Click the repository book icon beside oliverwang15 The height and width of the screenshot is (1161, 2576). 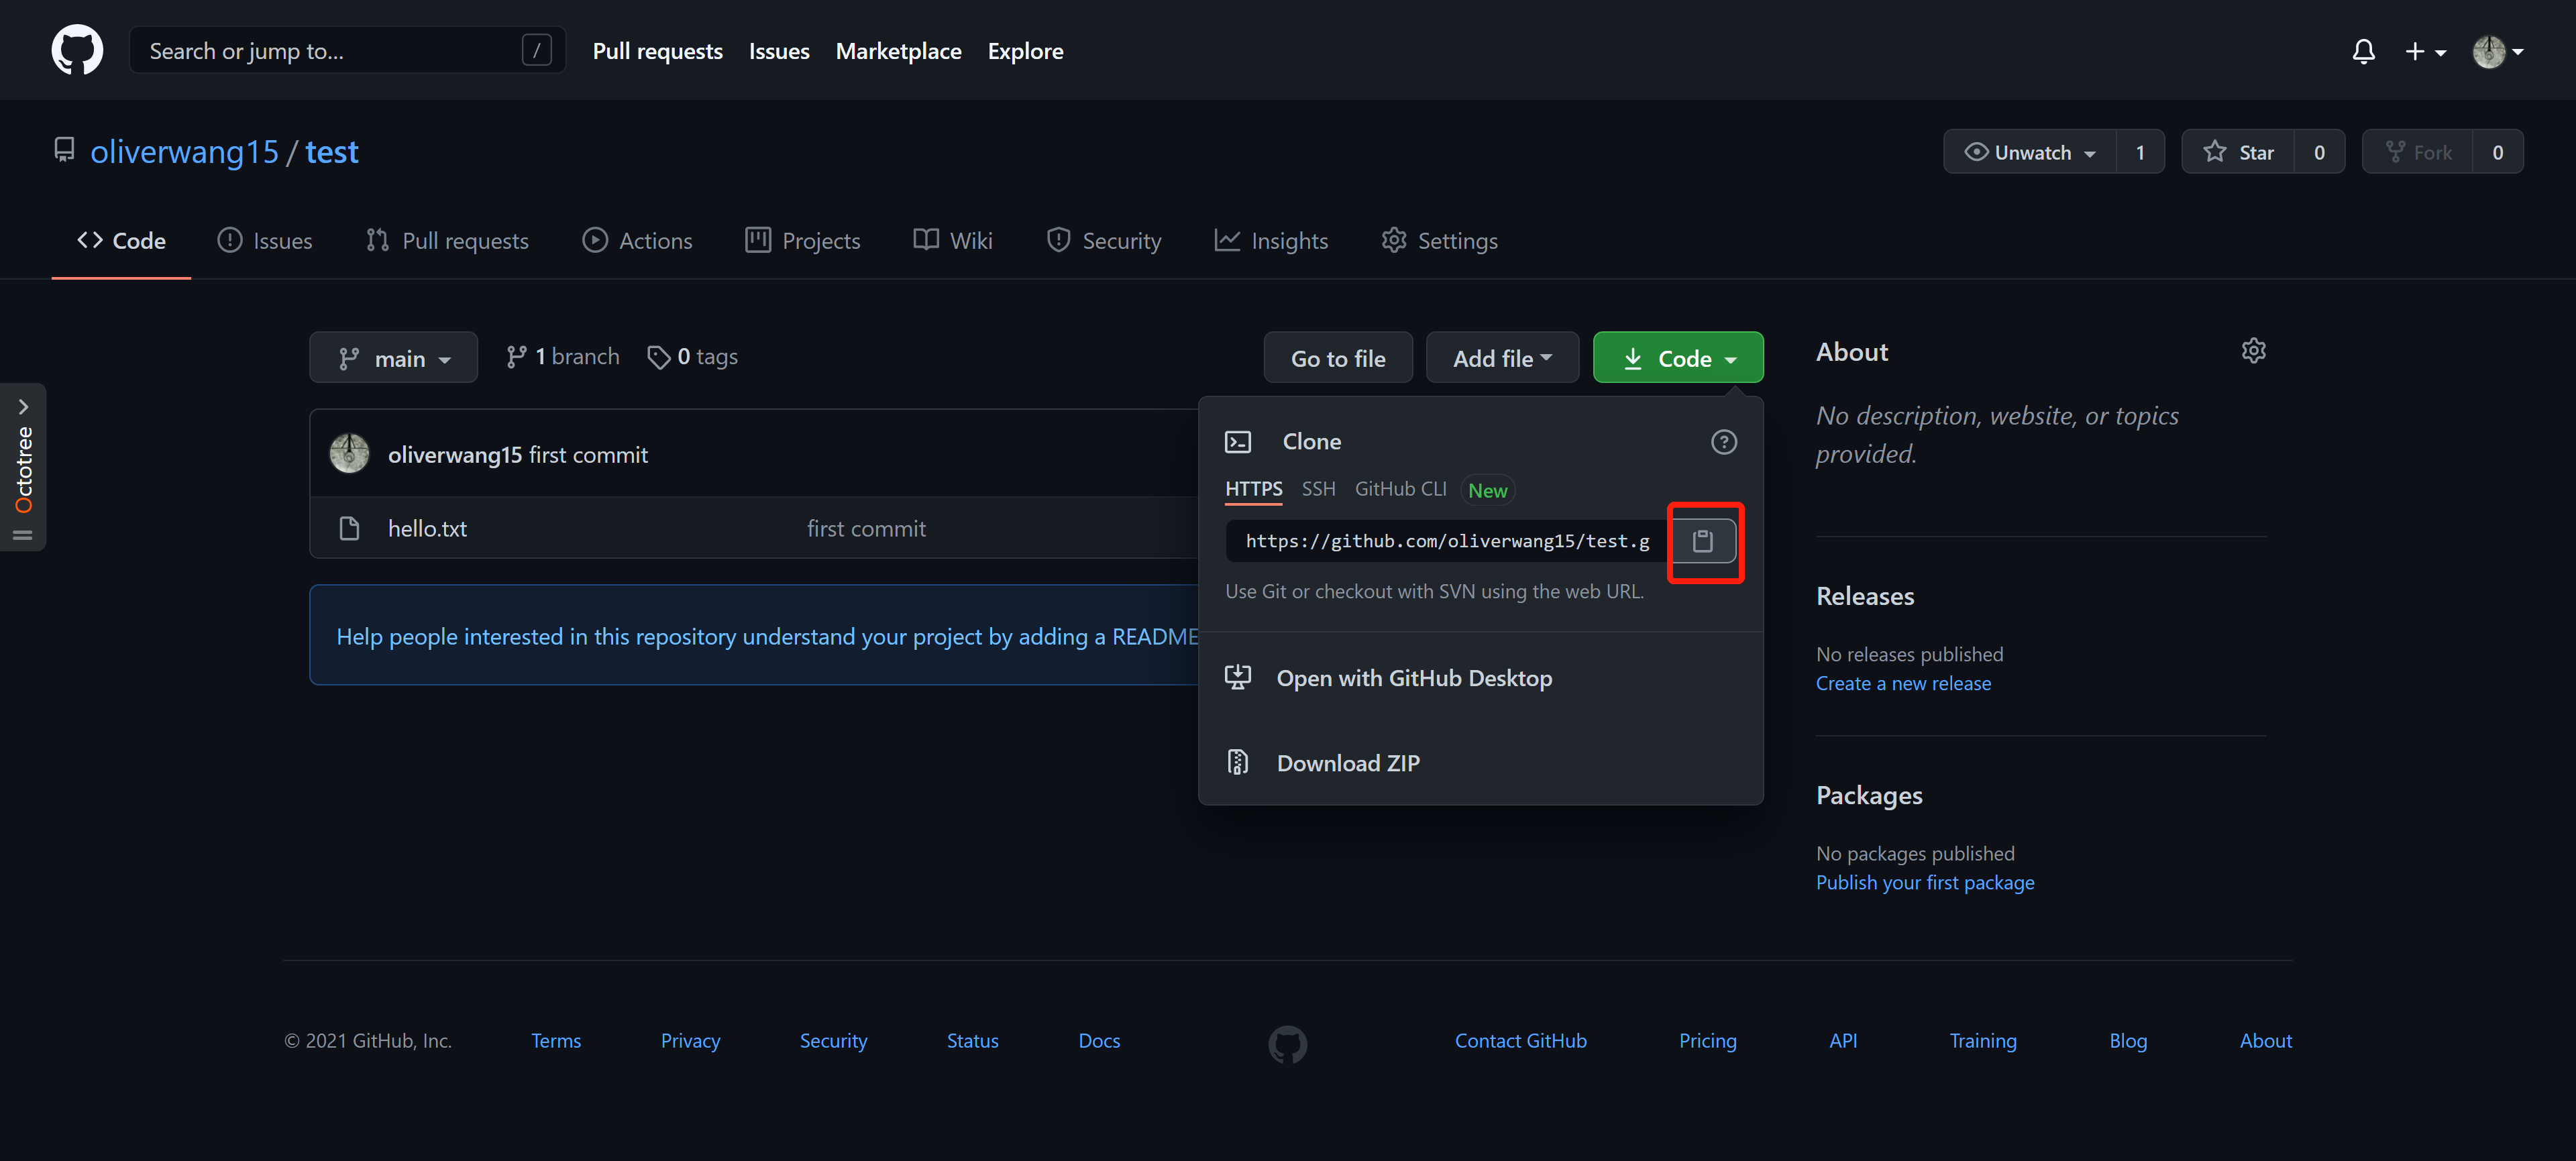pyautogui.click(x=64, y=150)
